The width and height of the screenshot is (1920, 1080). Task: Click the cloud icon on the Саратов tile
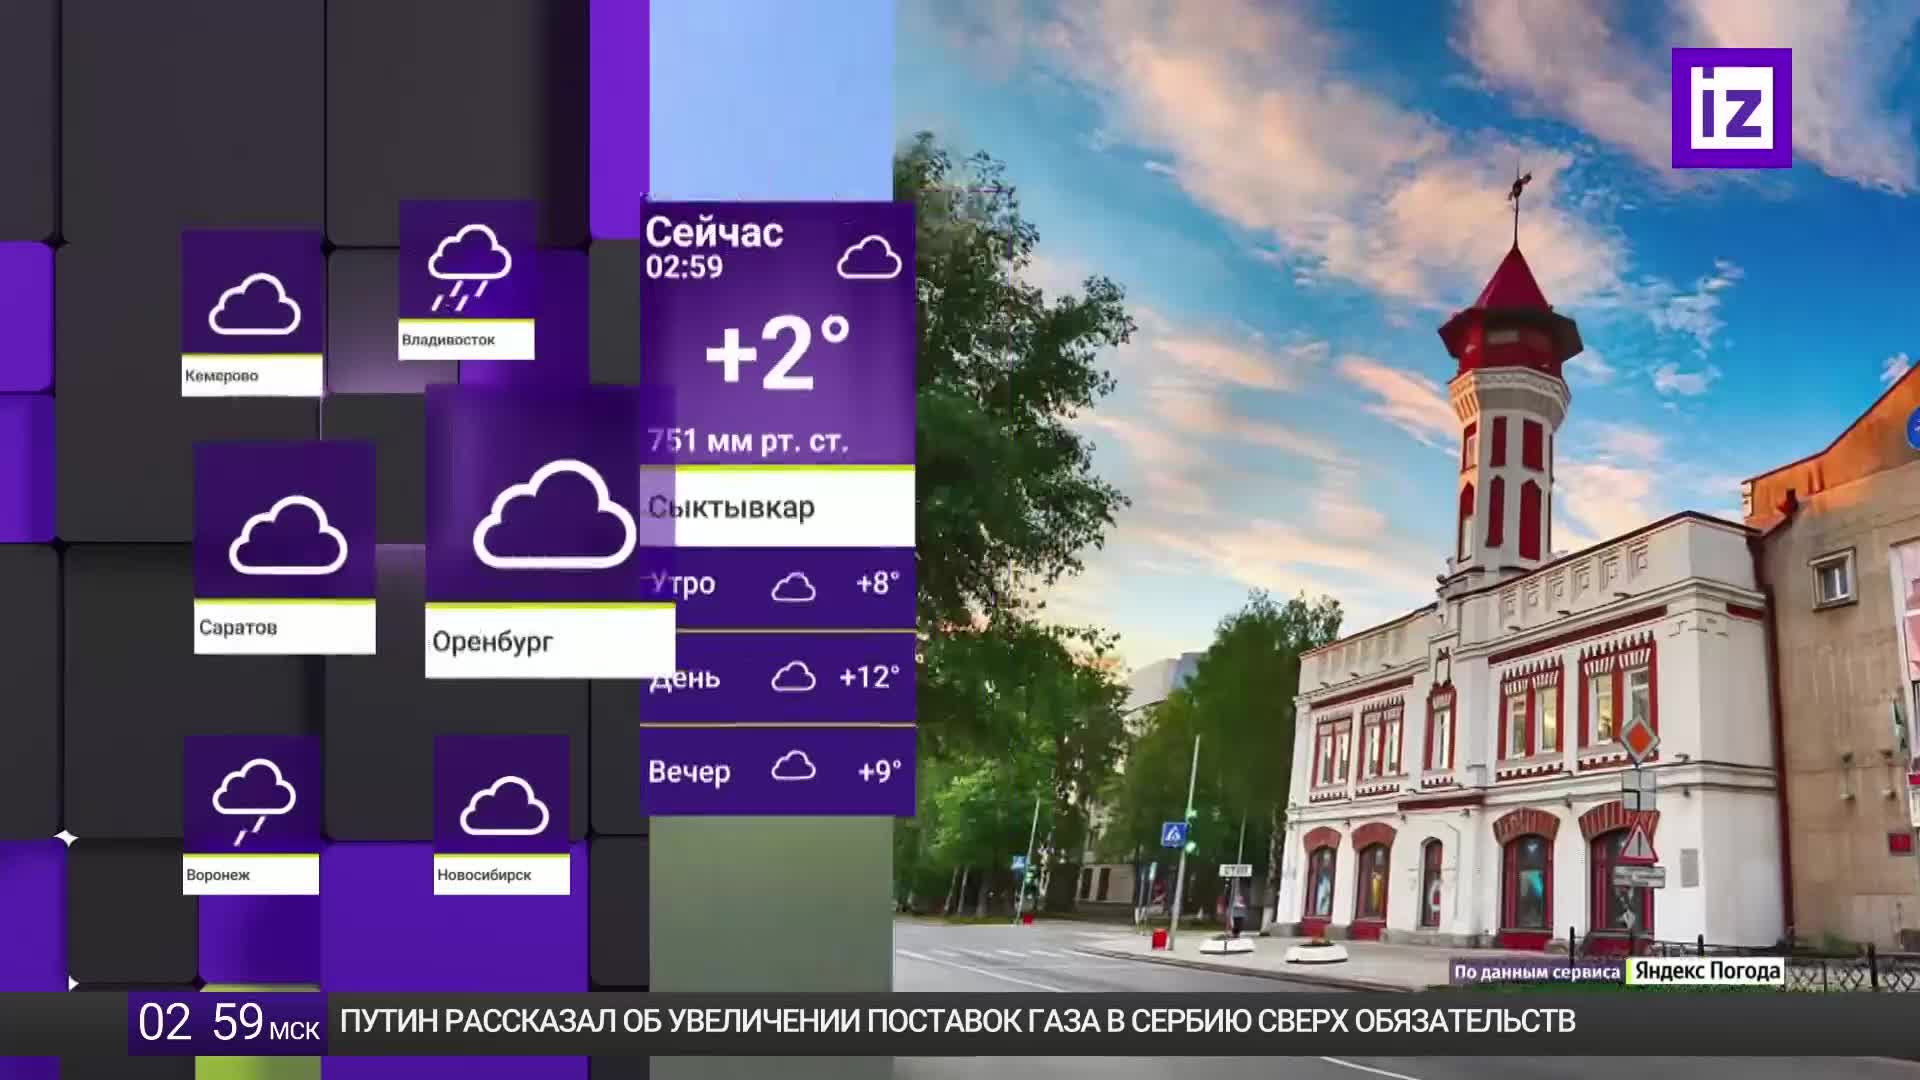pos(288,536)
